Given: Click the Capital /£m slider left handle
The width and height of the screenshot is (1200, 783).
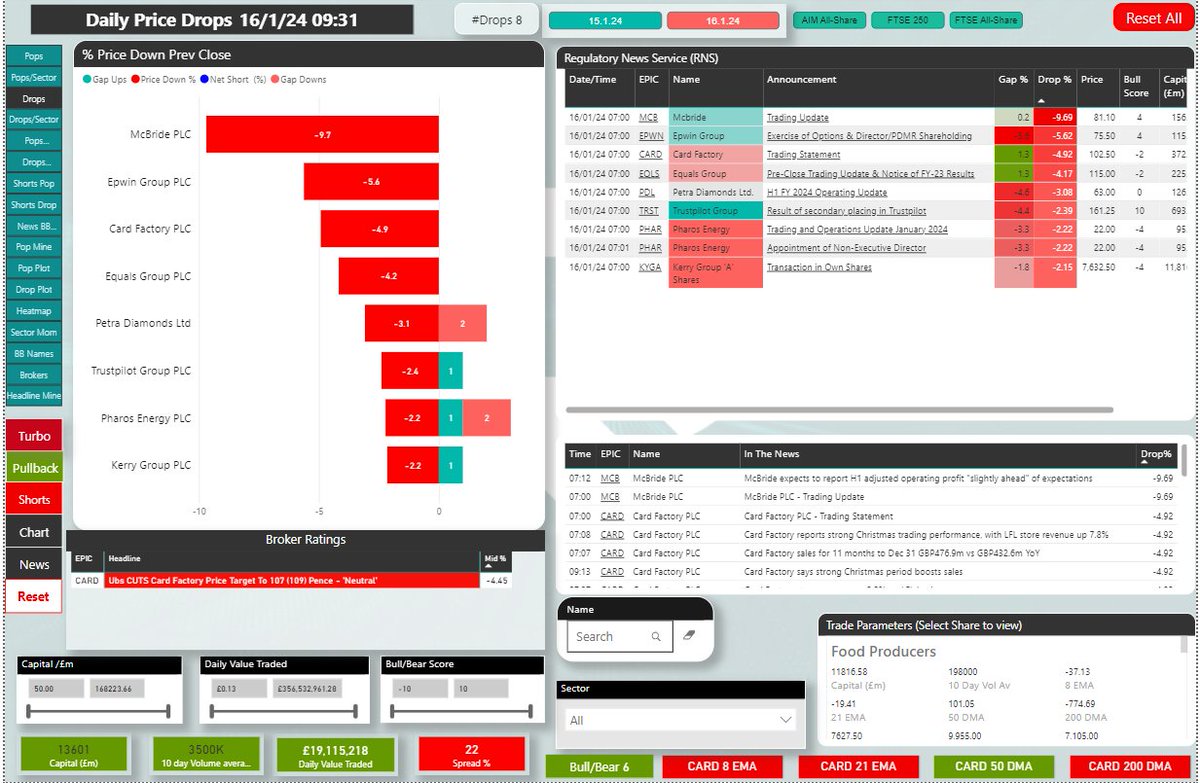Looking at the screenshot, I should 29,711.
